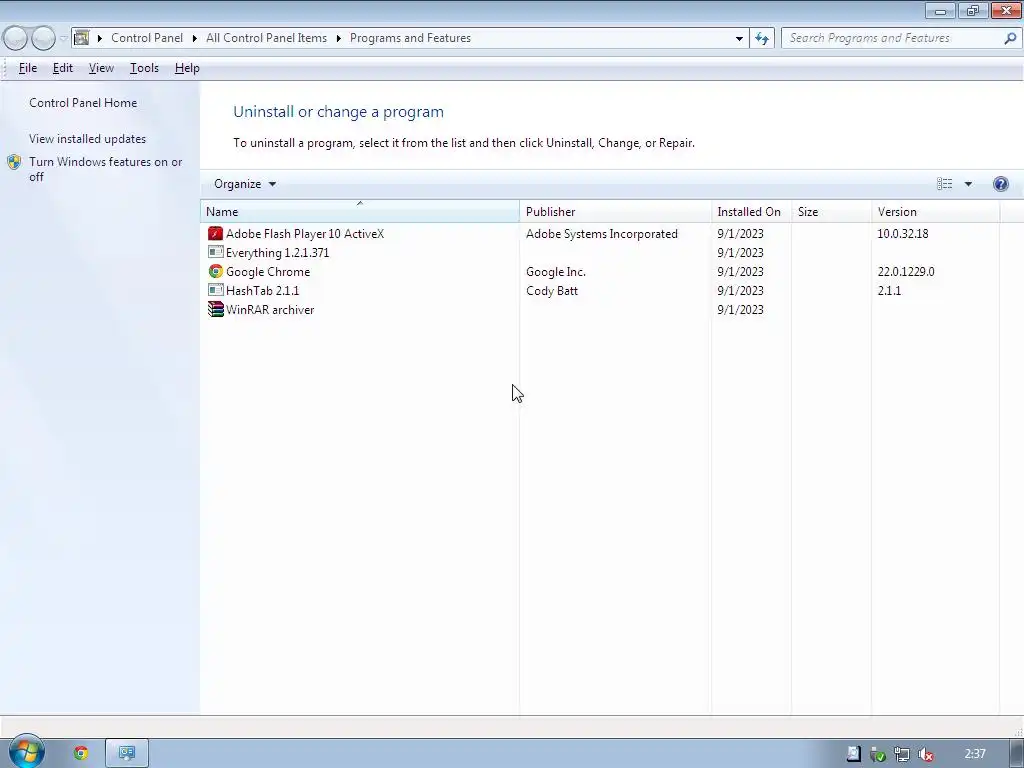This screenshot has width=1024, height=768.
Task: Sort by the Installed On column header
Action: pyautogui.click(x=751, y=212)
